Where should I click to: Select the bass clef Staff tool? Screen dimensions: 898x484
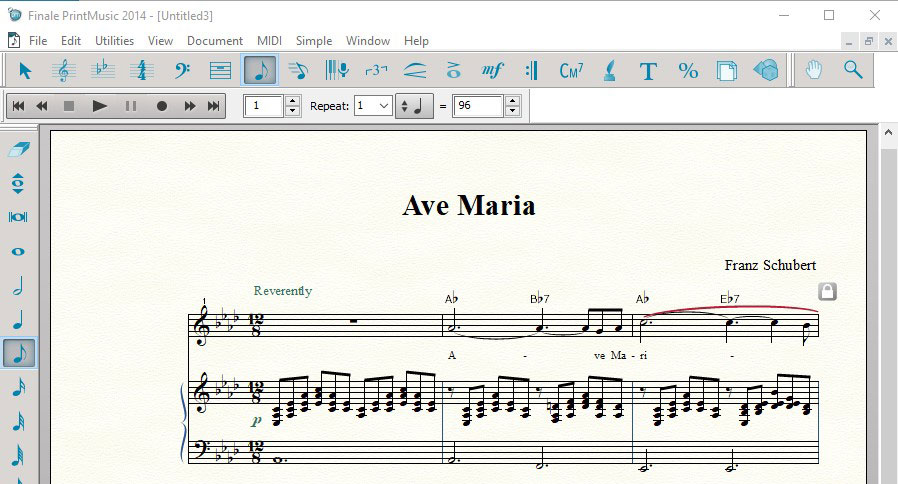[182, 70]
